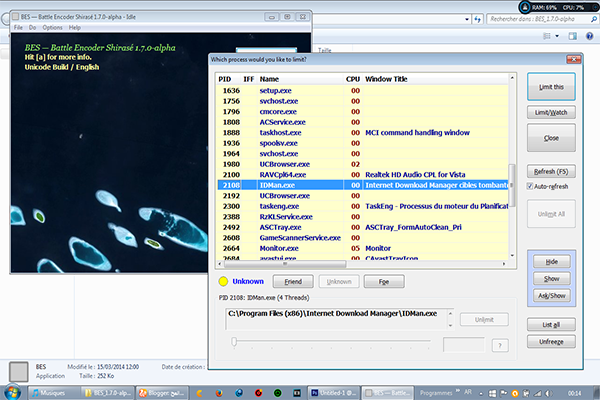Click the RAM booster rocket icon
This screenshot has height=400, width=600.
point(525,7)
